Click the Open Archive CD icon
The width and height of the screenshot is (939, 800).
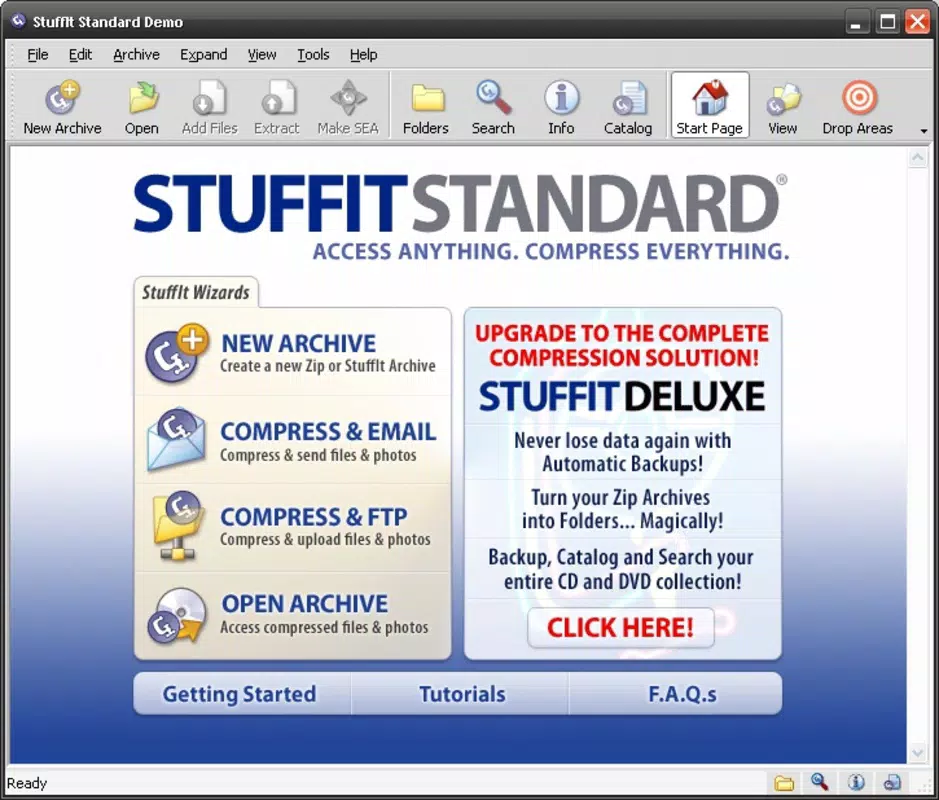tap(177, 615)
